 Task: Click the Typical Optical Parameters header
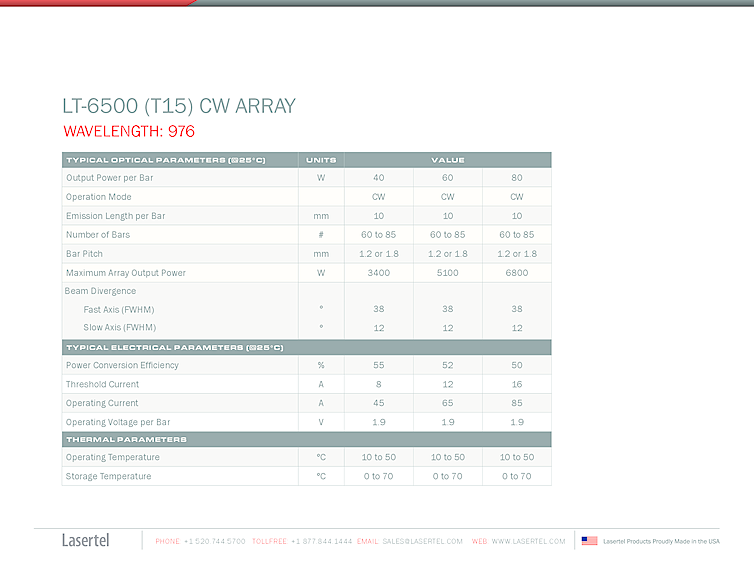[x=165, y=160]
